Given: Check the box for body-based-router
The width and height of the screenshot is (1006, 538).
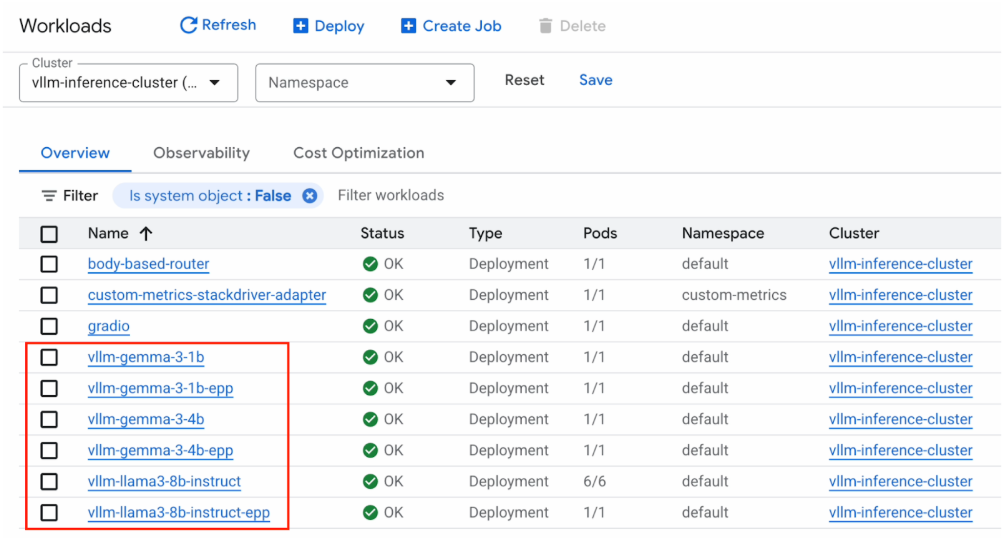Looking at the screenshot, I should pyautogui.click(x=49, y=264).
